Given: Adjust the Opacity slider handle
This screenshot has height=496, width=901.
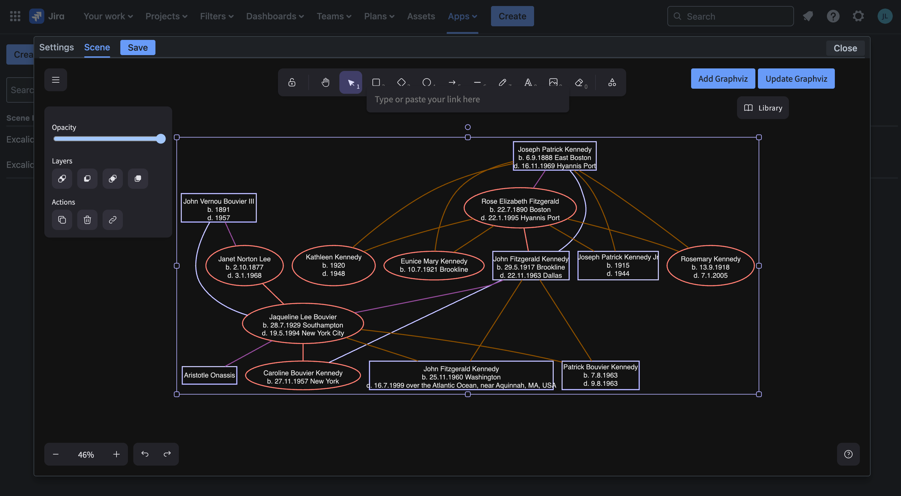Looking at the screenshot, I should click(x=160, y=139).
